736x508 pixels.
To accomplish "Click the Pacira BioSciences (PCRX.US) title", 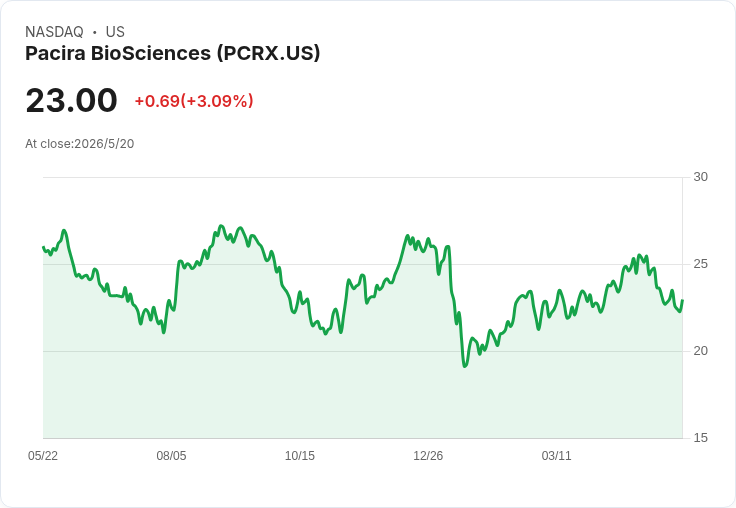I will tap(172, 53).
